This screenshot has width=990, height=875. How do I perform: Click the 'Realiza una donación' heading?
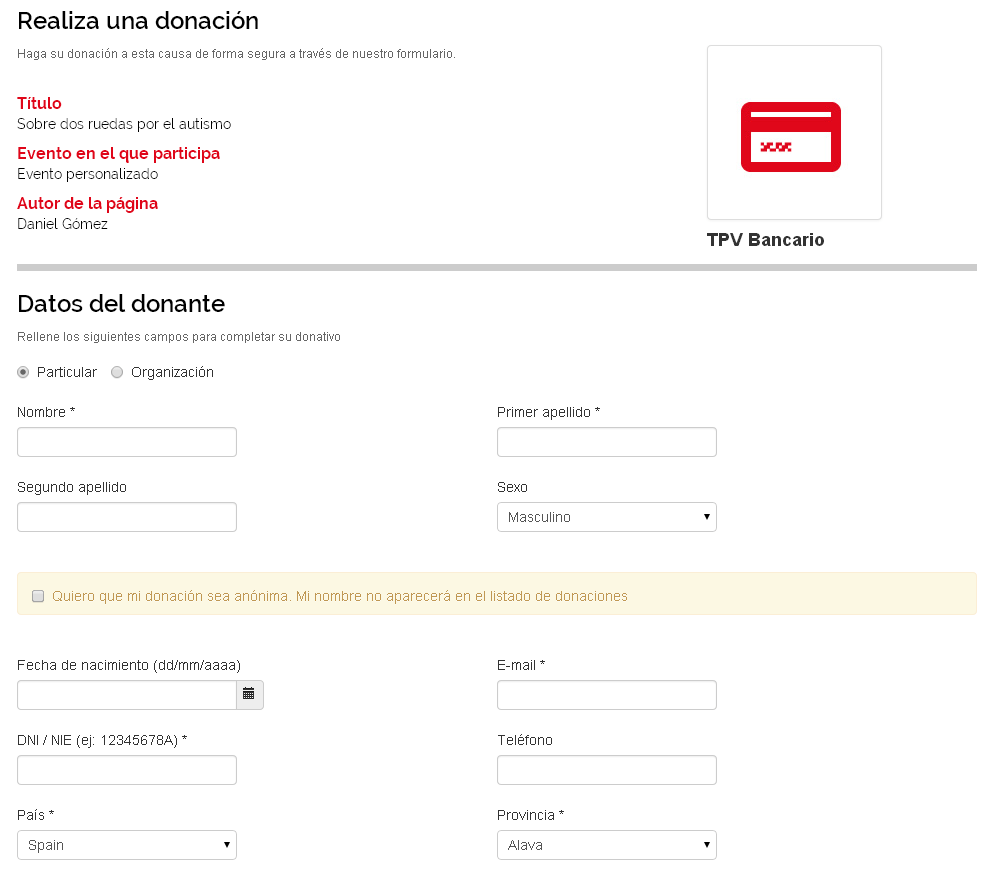[x=138, y=21]
